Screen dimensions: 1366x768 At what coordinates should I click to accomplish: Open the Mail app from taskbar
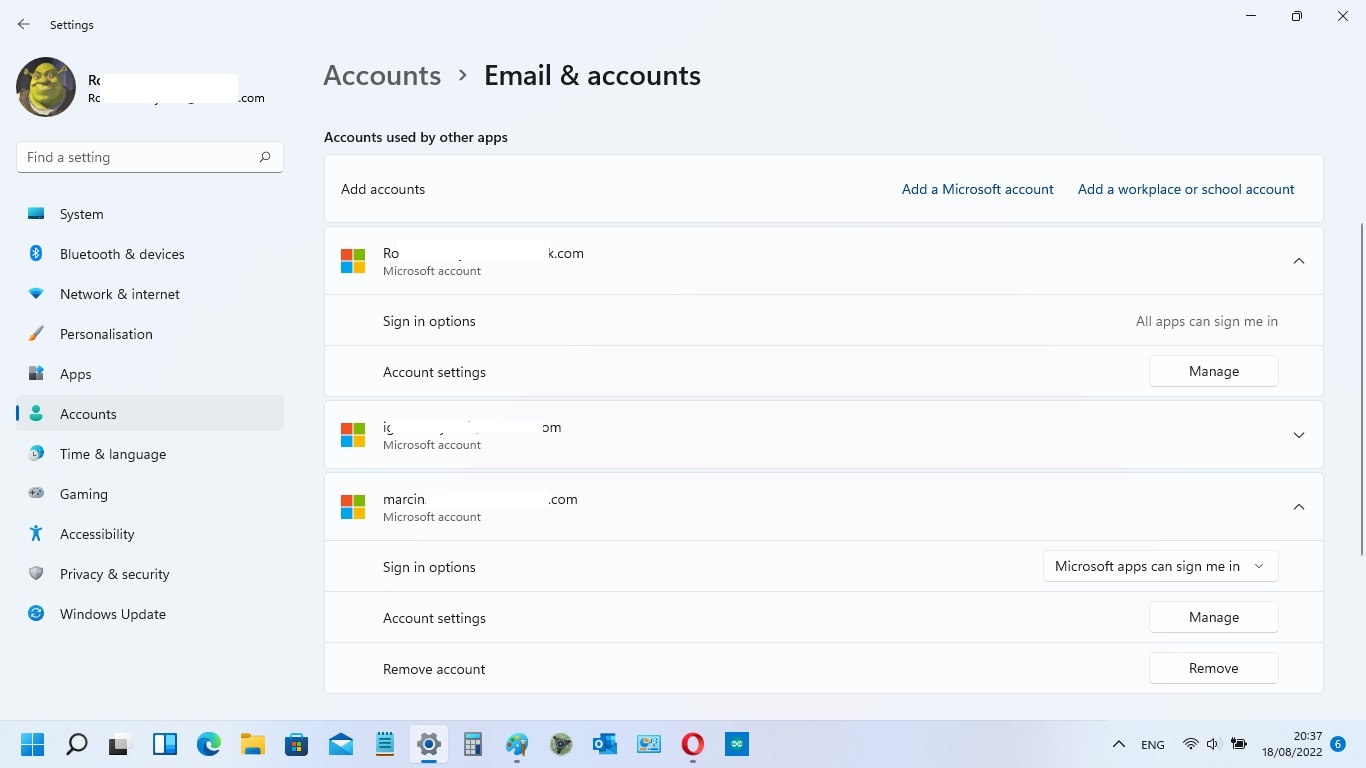(341, 744)
